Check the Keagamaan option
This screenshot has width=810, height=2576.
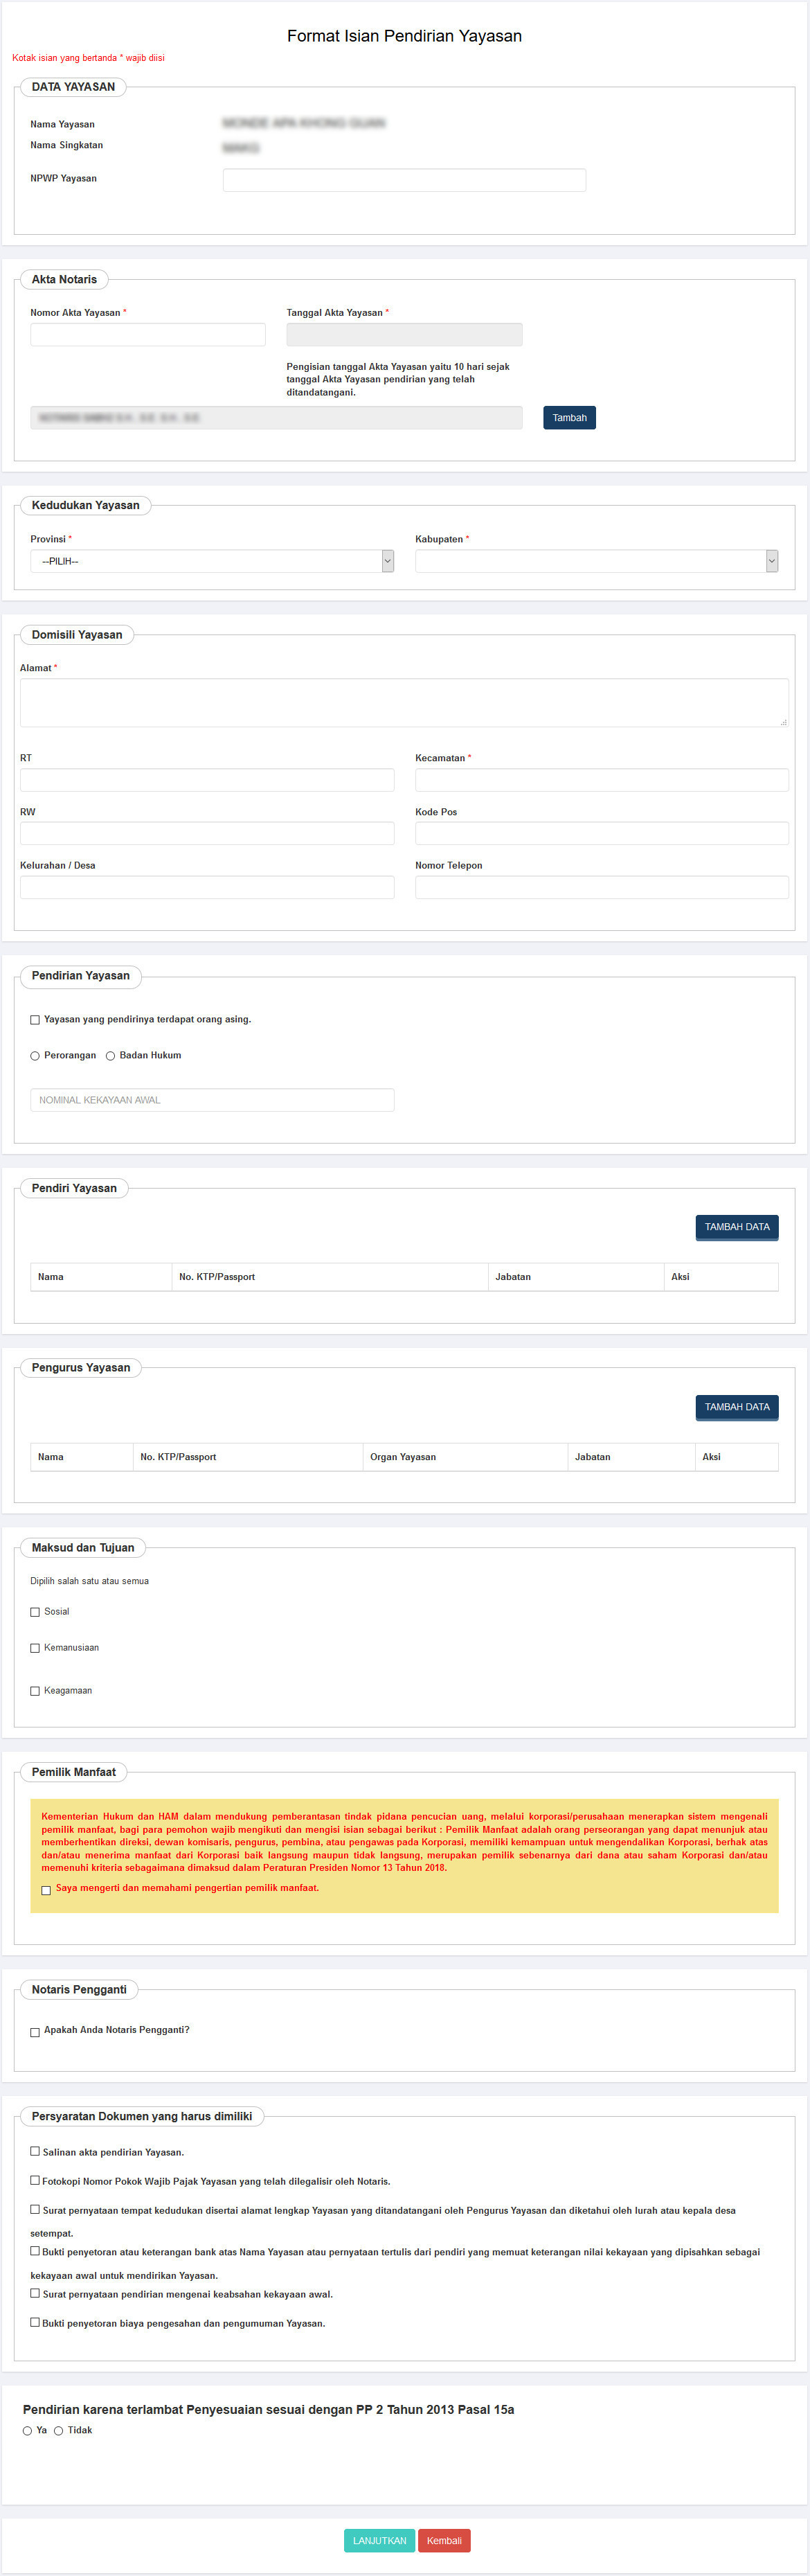35,1691
